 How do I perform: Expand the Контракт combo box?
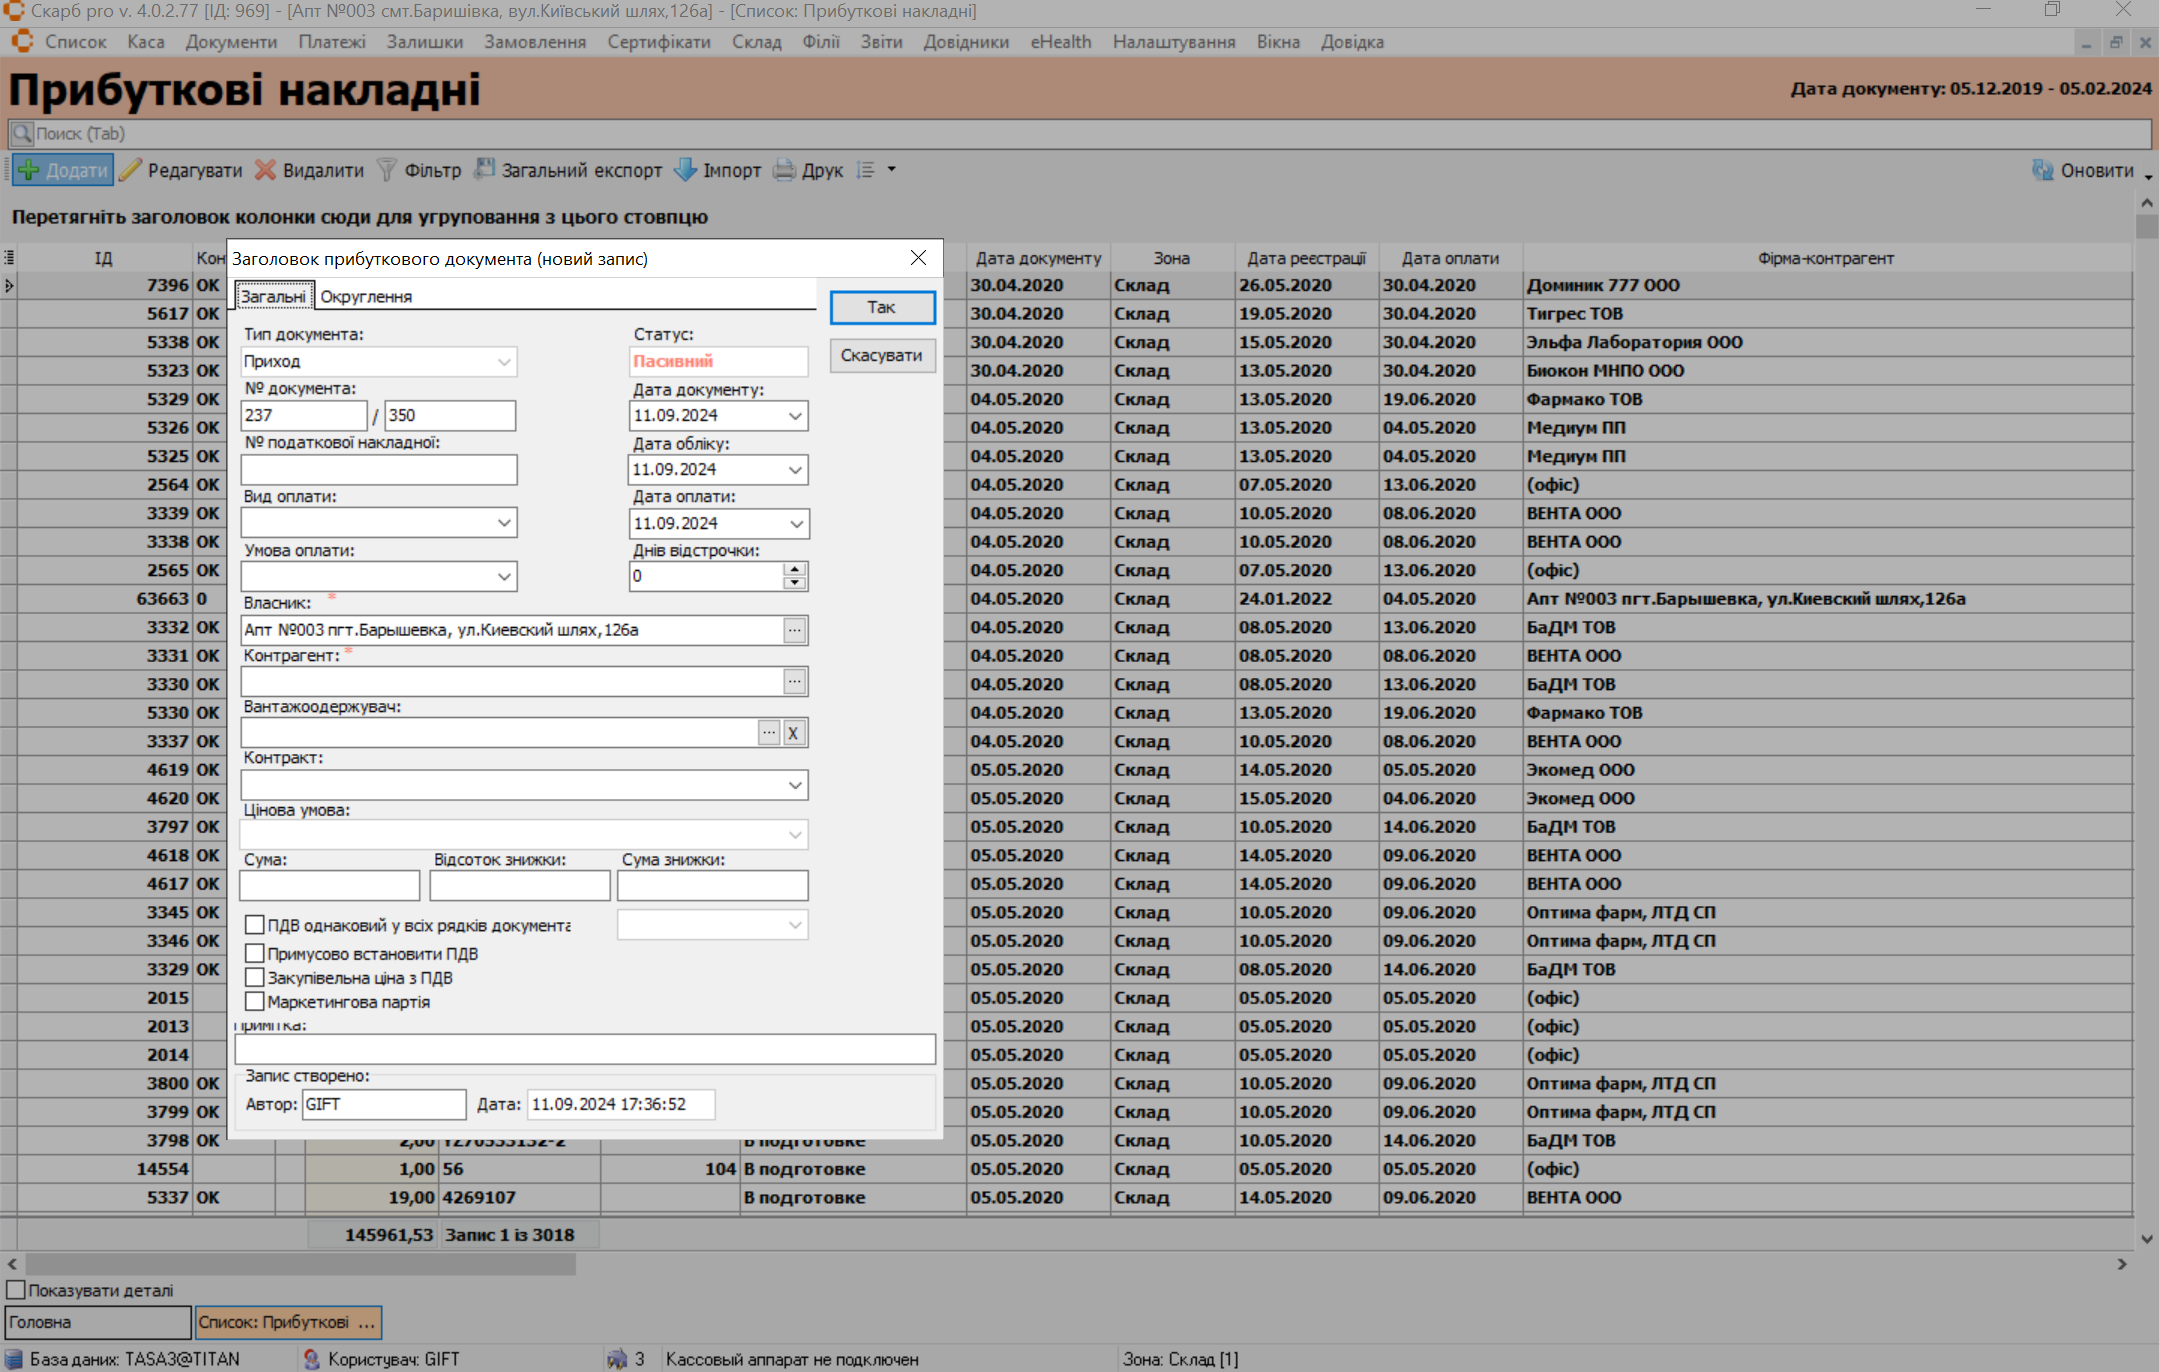click(795, 785)
